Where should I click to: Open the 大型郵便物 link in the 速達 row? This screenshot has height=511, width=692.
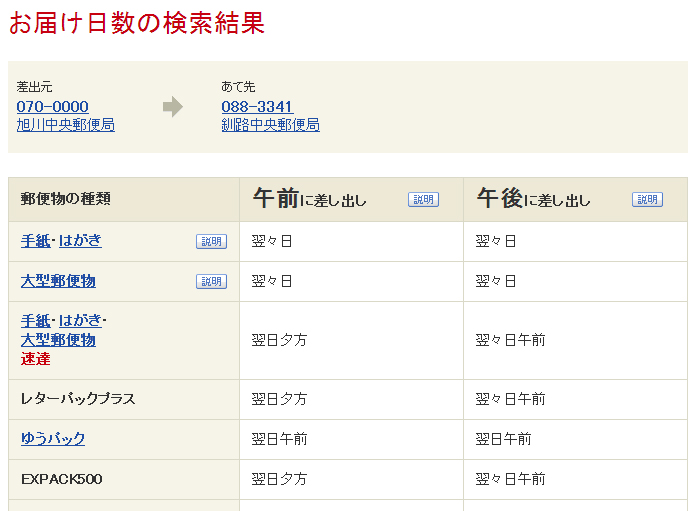pos(58,340)
